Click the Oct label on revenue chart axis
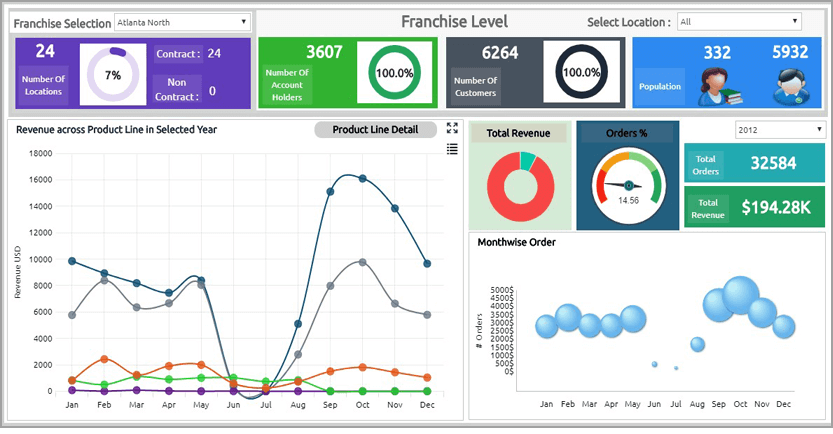The image size is (833, 434). tap(362, 405)
